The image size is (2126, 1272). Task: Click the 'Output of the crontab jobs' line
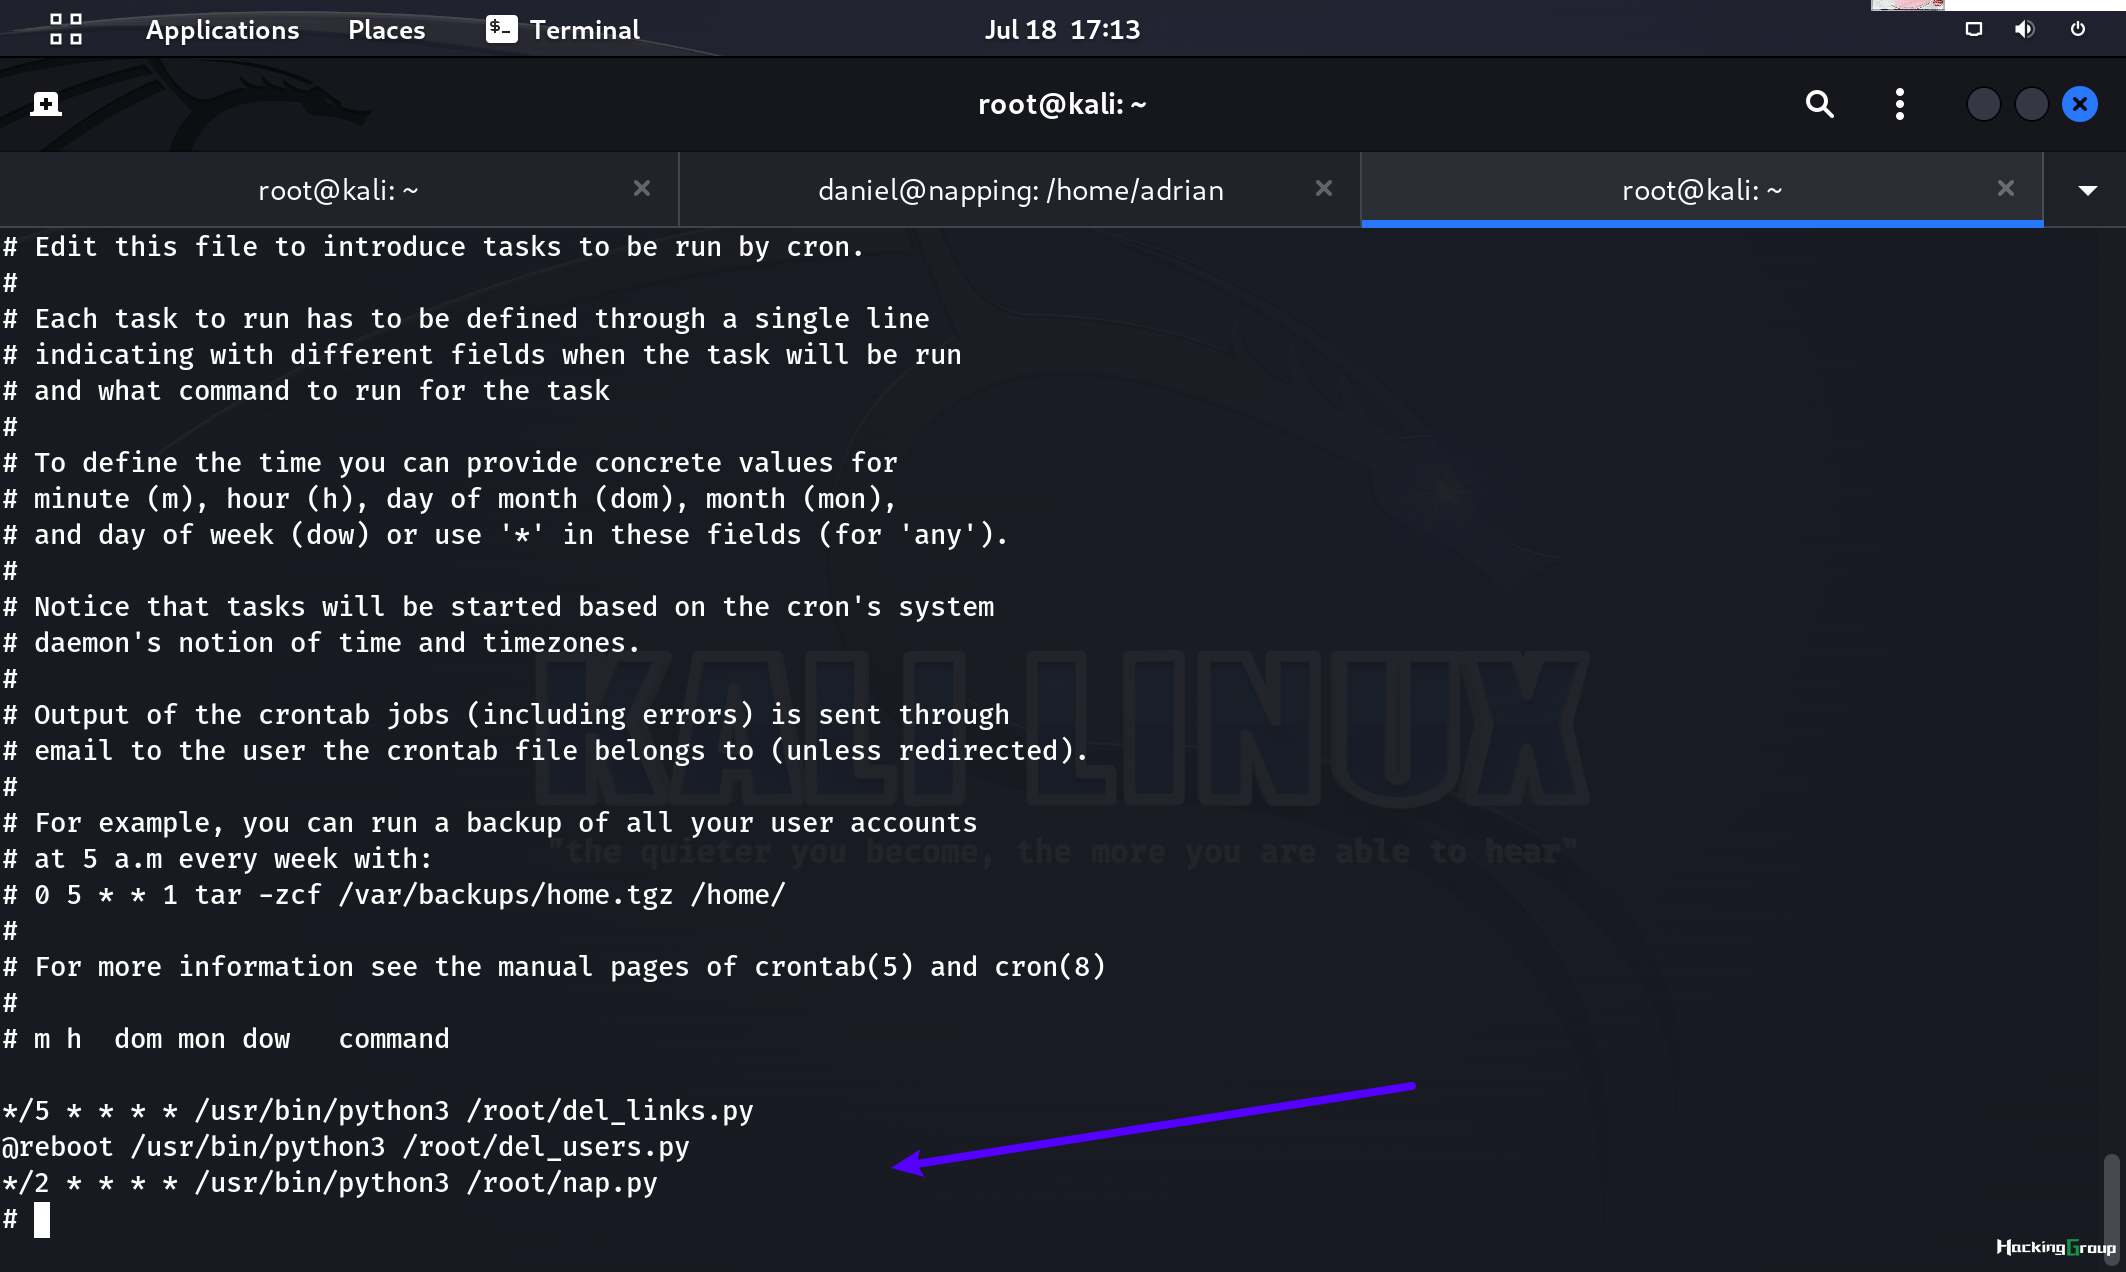506,715
